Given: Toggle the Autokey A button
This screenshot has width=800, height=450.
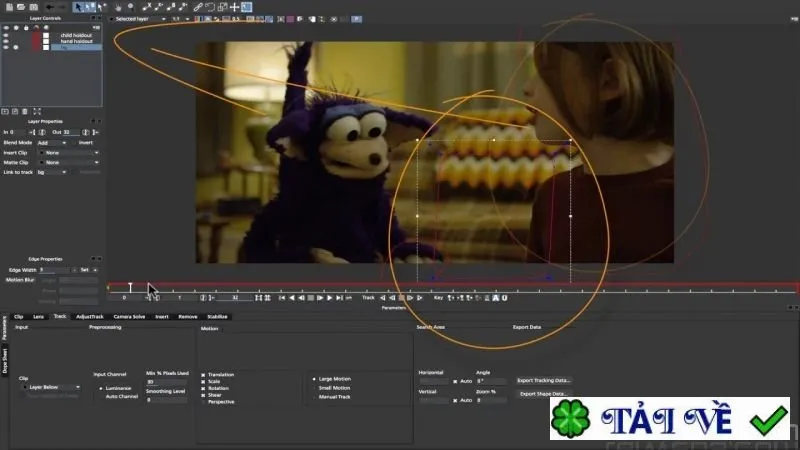Looking at the screenshot, I should click(495, 298).
